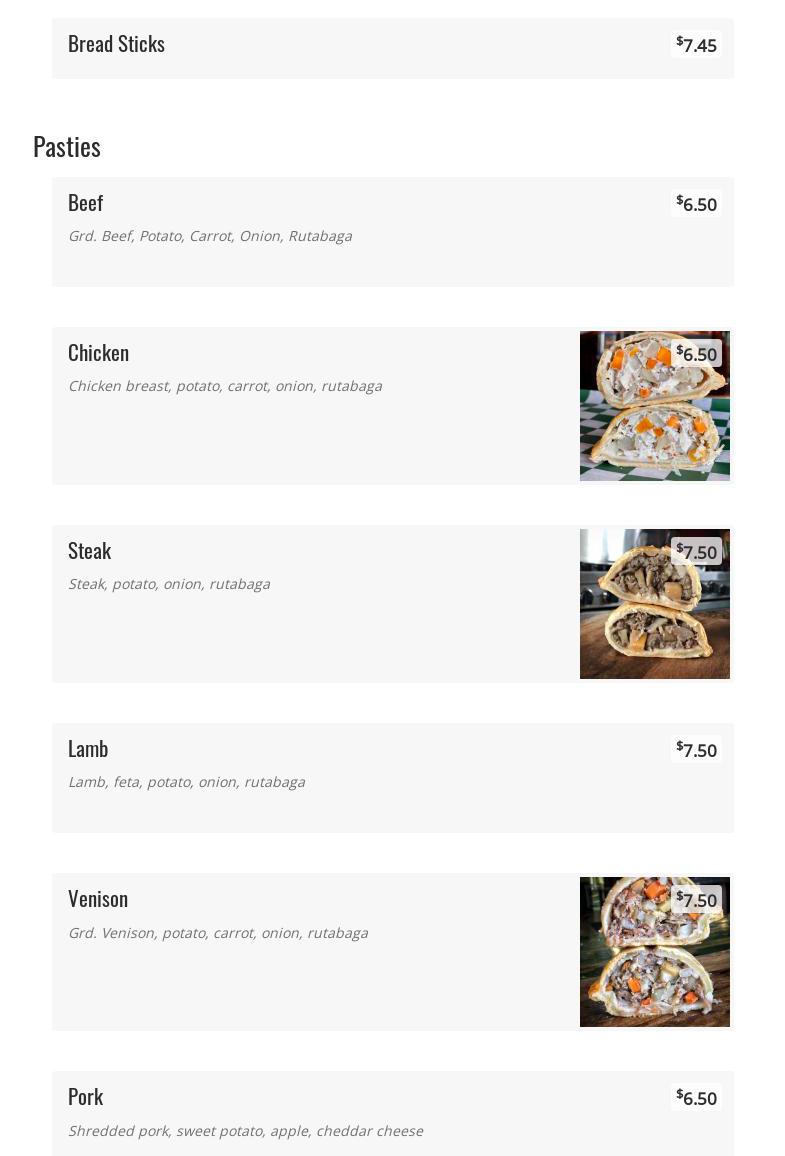The image size is (785, 1156).
Task: Click the Chicken pasty title
Action: (x=98, y=353)
